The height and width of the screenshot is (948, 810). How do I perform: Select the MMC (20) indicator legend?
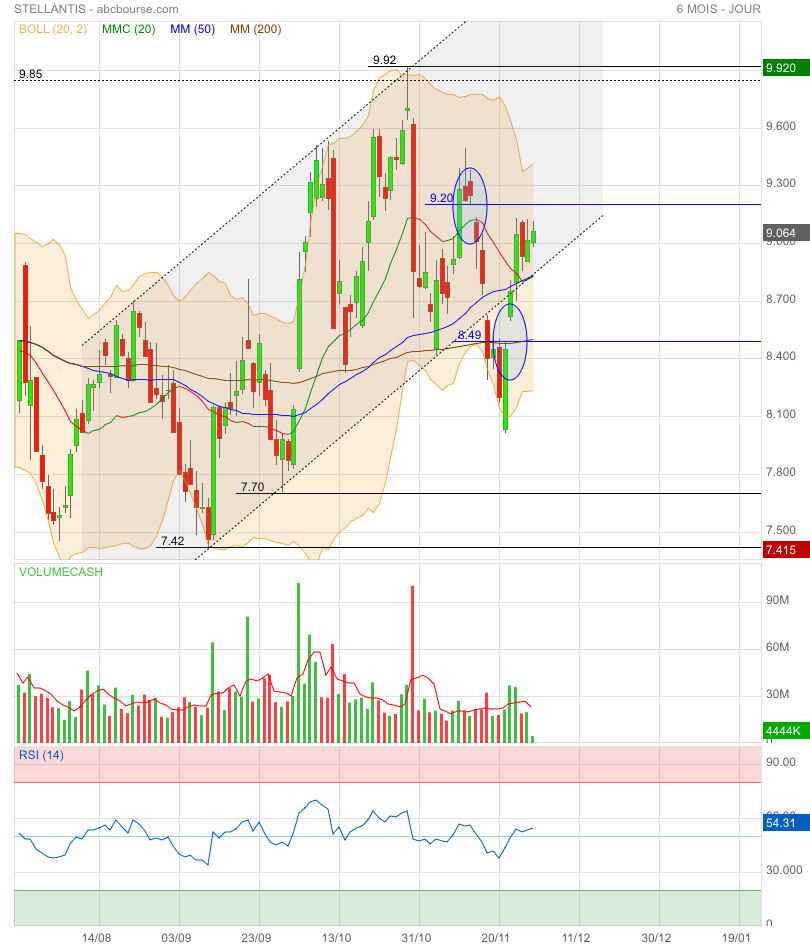point(129,29)
